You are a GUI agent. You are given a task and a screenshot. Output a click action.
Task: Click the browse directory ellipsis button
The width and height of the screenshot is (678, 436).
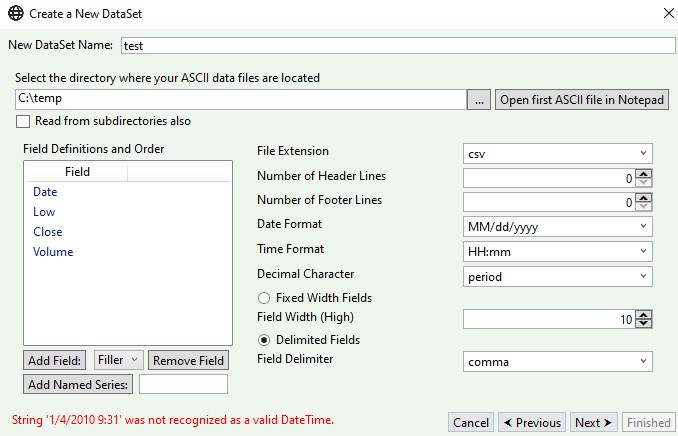click(x=480, y=100)
